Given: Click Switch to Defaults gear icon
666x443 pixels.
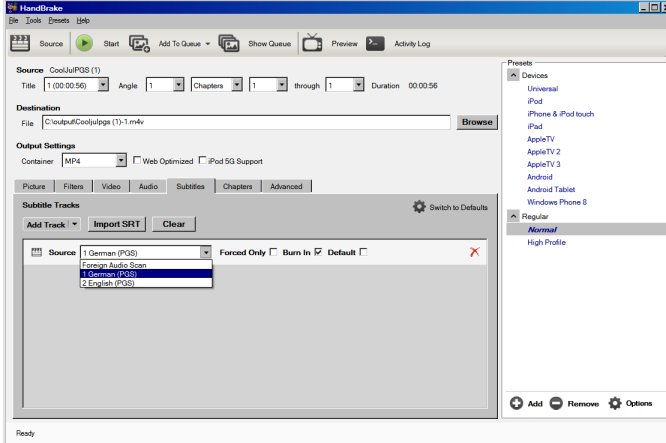Looking at the screenshot, I should click(x=419, y=207).
